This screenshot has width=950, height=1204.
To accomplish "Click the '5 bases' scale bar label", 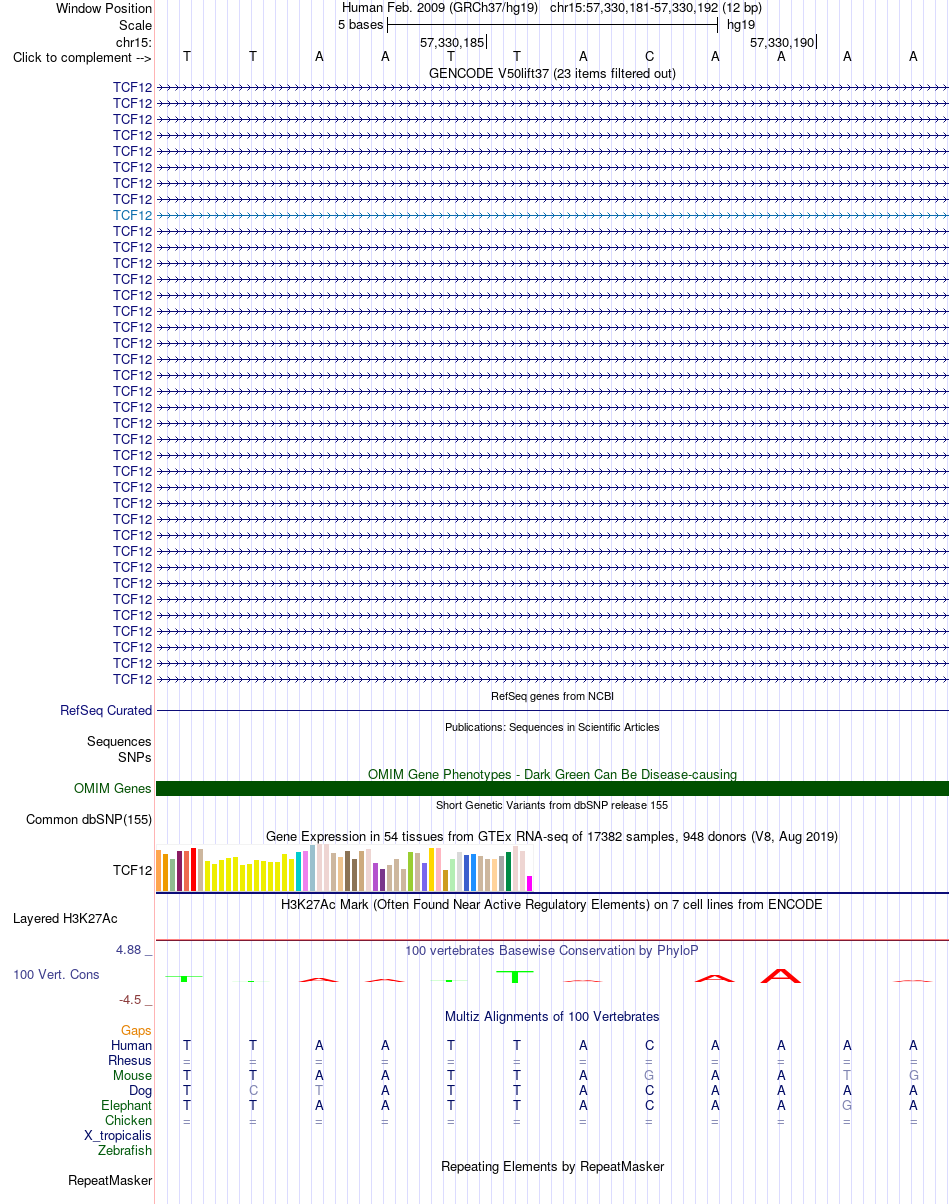I will 360,25.
